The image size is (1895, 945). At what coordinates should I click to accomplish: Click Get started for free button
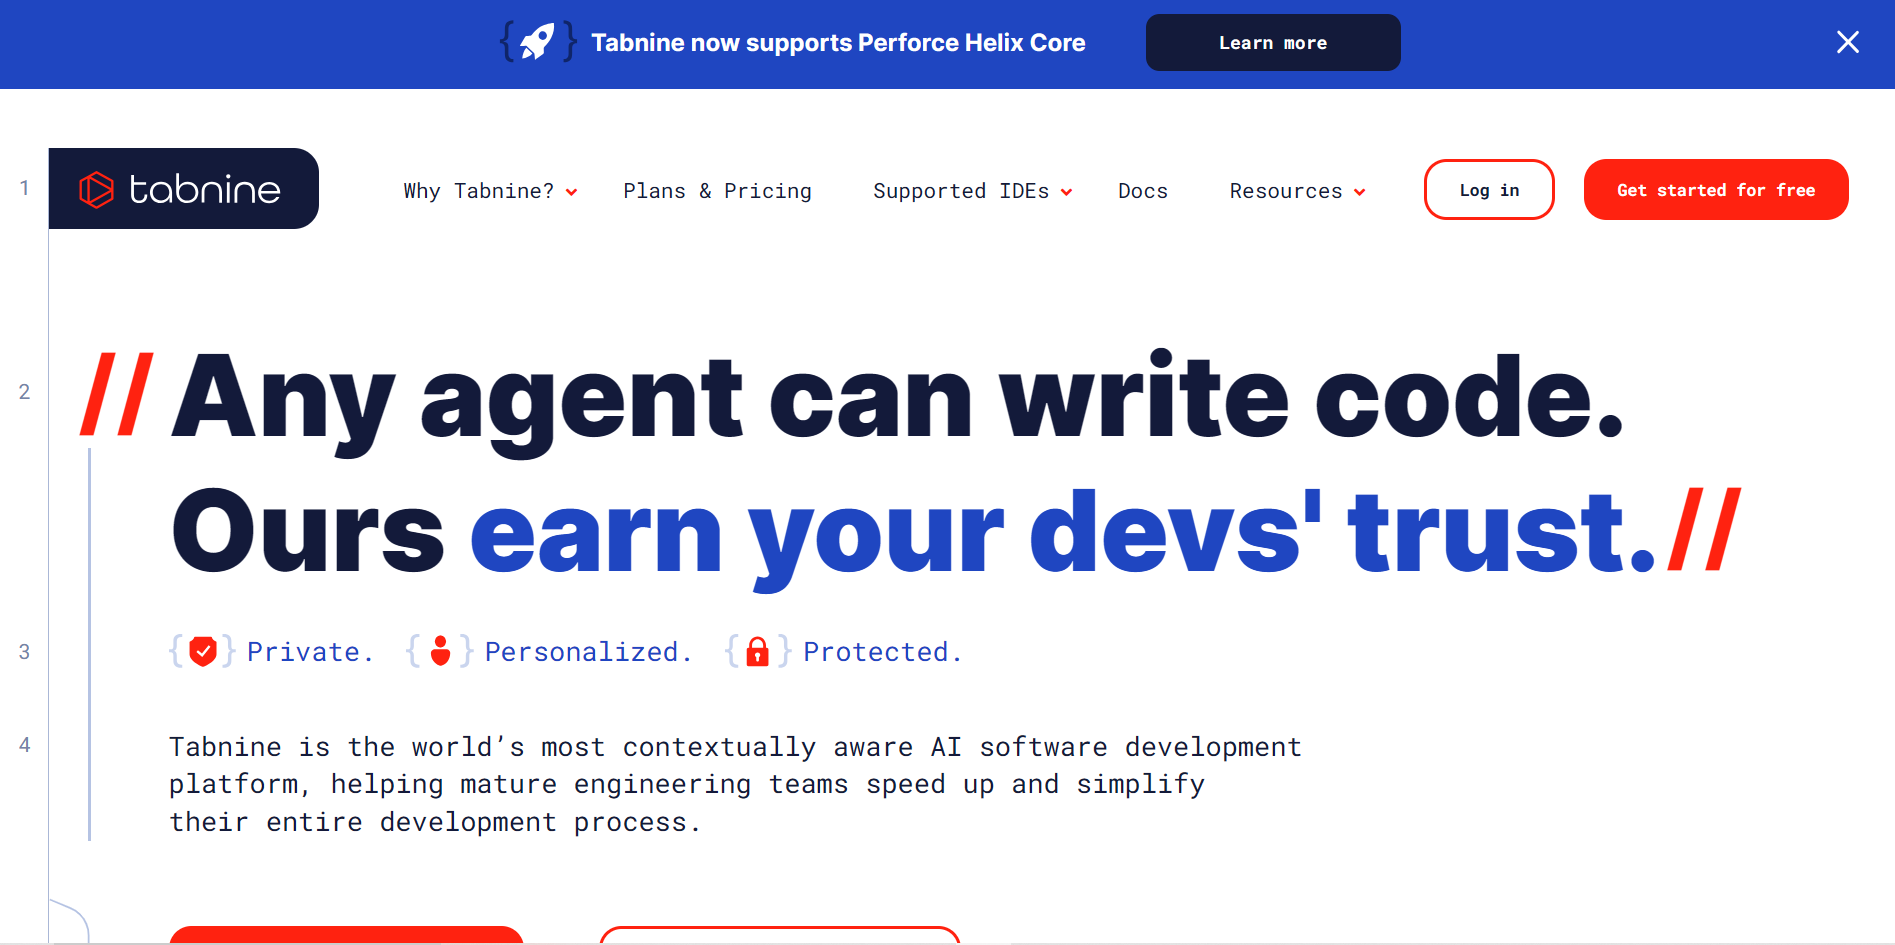[1716, 189]
